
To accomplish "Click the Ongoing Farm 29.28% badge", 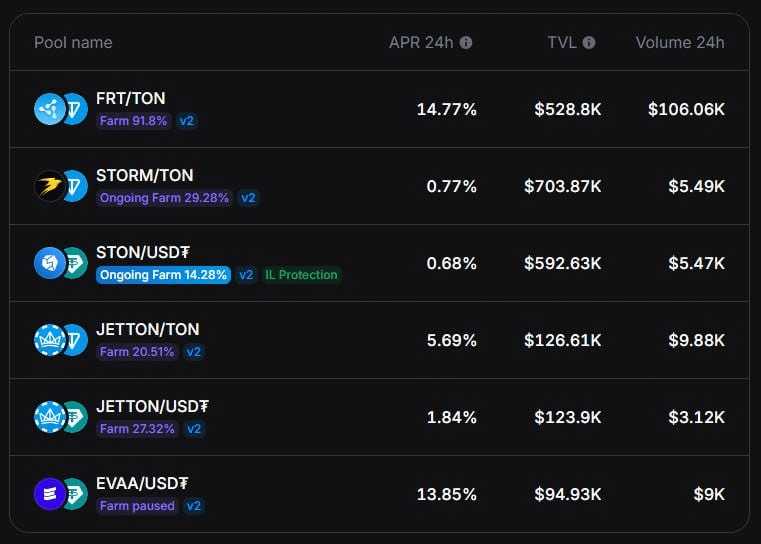I will pyautogui.click(x=164, y=198).
